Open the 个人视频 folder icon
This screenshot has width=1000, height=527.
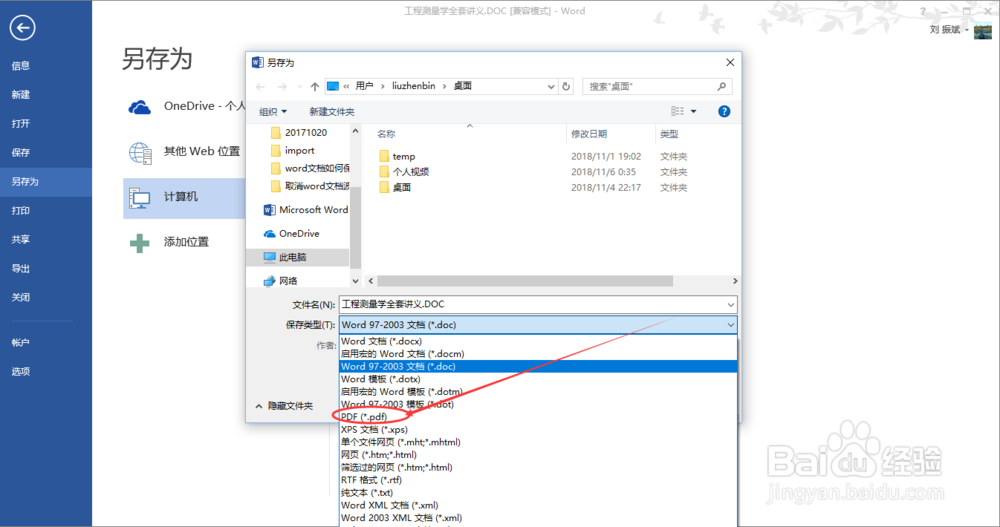(x=384, y=172)
